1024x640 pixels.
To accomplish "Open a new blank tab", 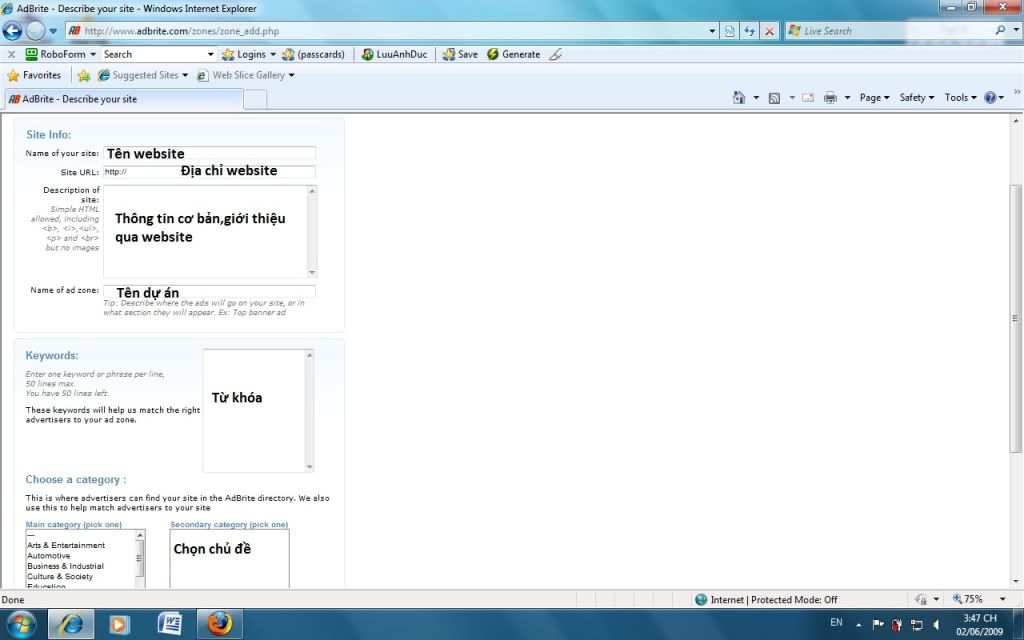I will 255,99.
